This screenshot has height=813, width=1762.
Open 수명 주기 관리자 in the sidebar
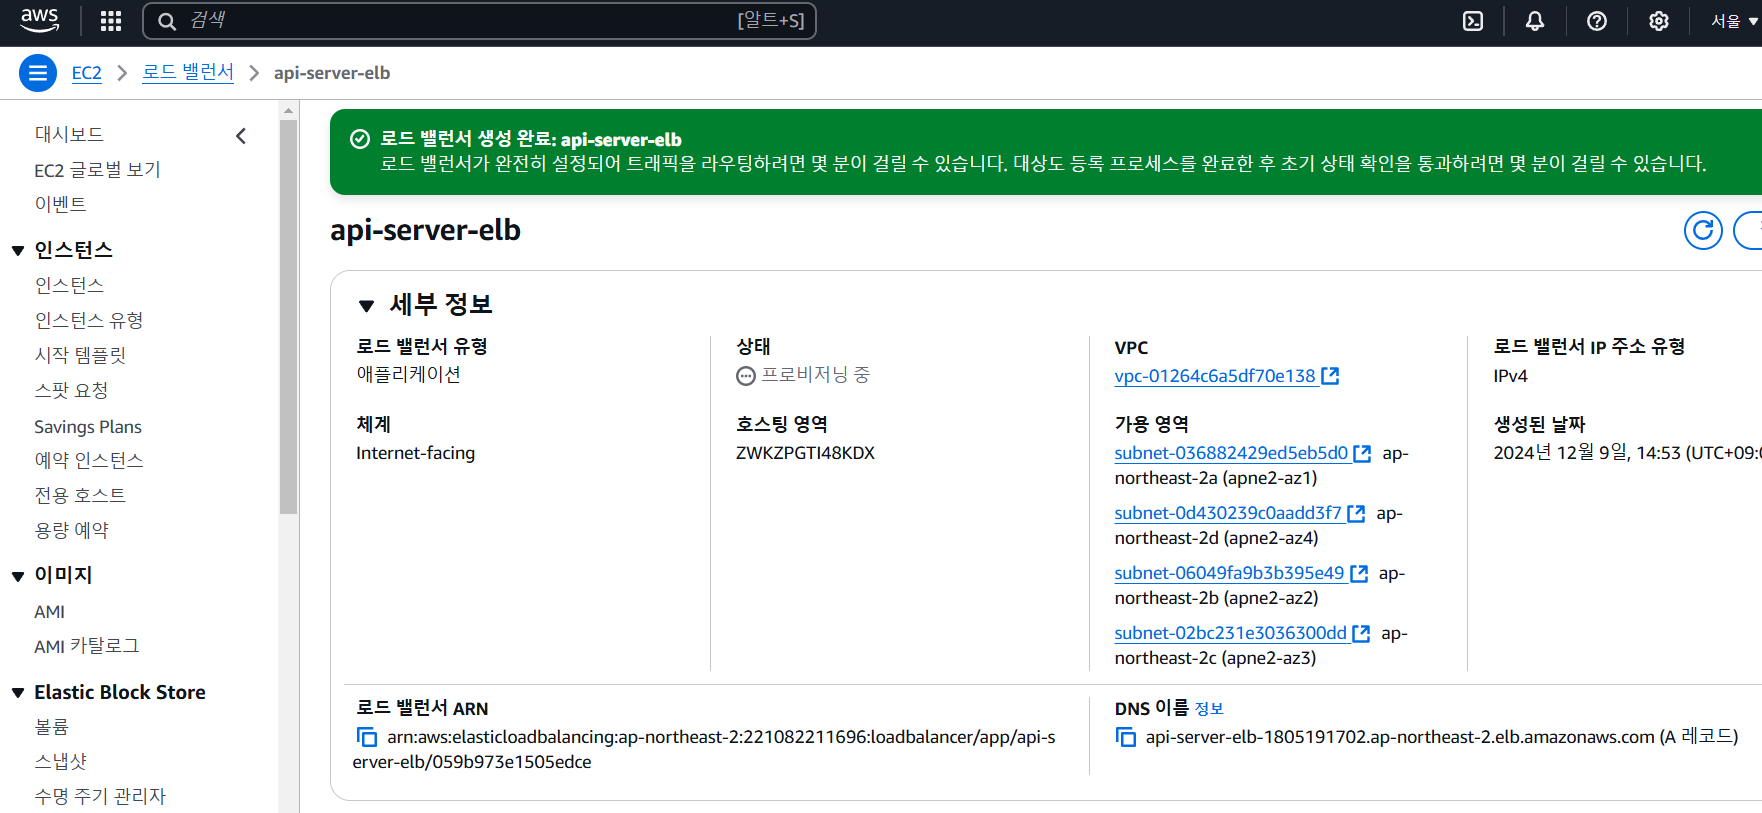(100, 796)
